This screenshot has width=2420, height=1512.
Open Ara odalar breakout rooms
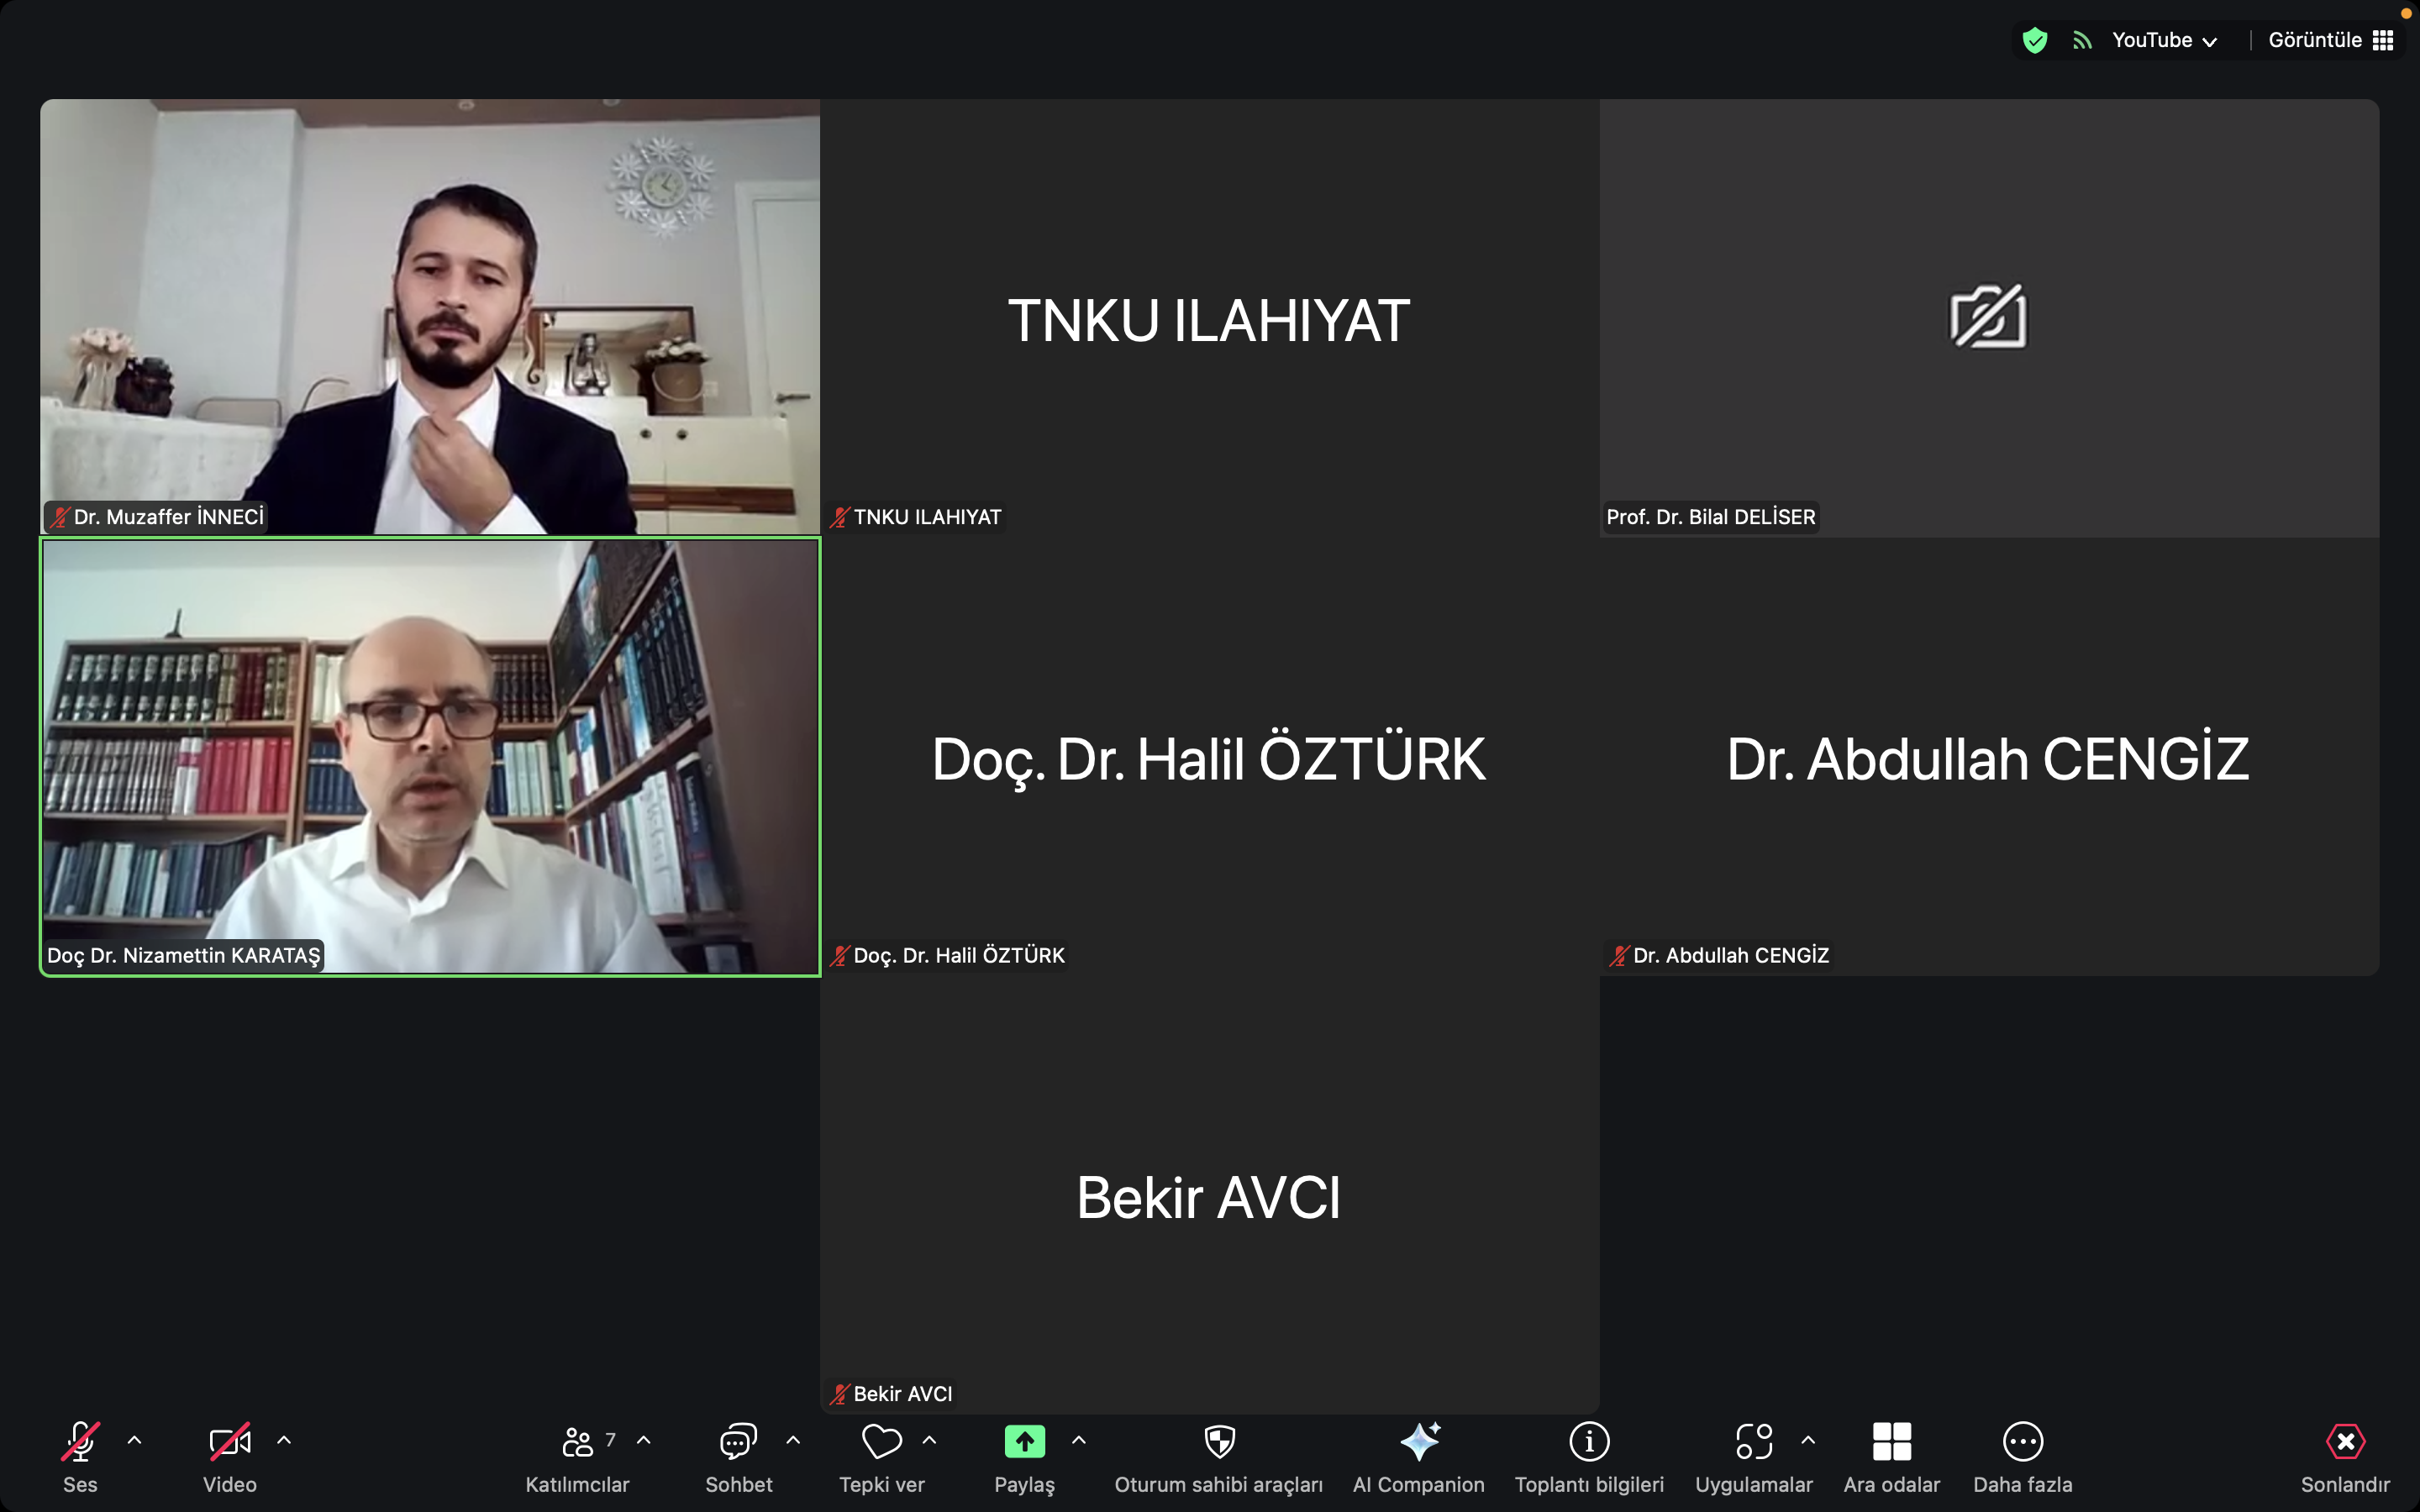(x=1891, y=1442)
